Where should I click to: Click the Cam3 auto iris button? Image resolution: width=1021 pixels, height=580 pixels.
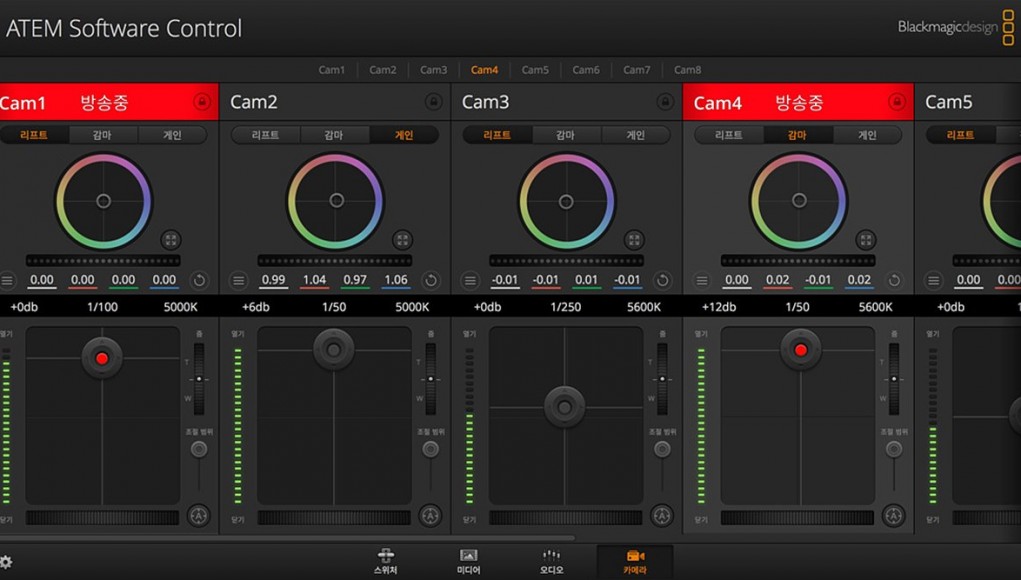[x=662, y=516]
